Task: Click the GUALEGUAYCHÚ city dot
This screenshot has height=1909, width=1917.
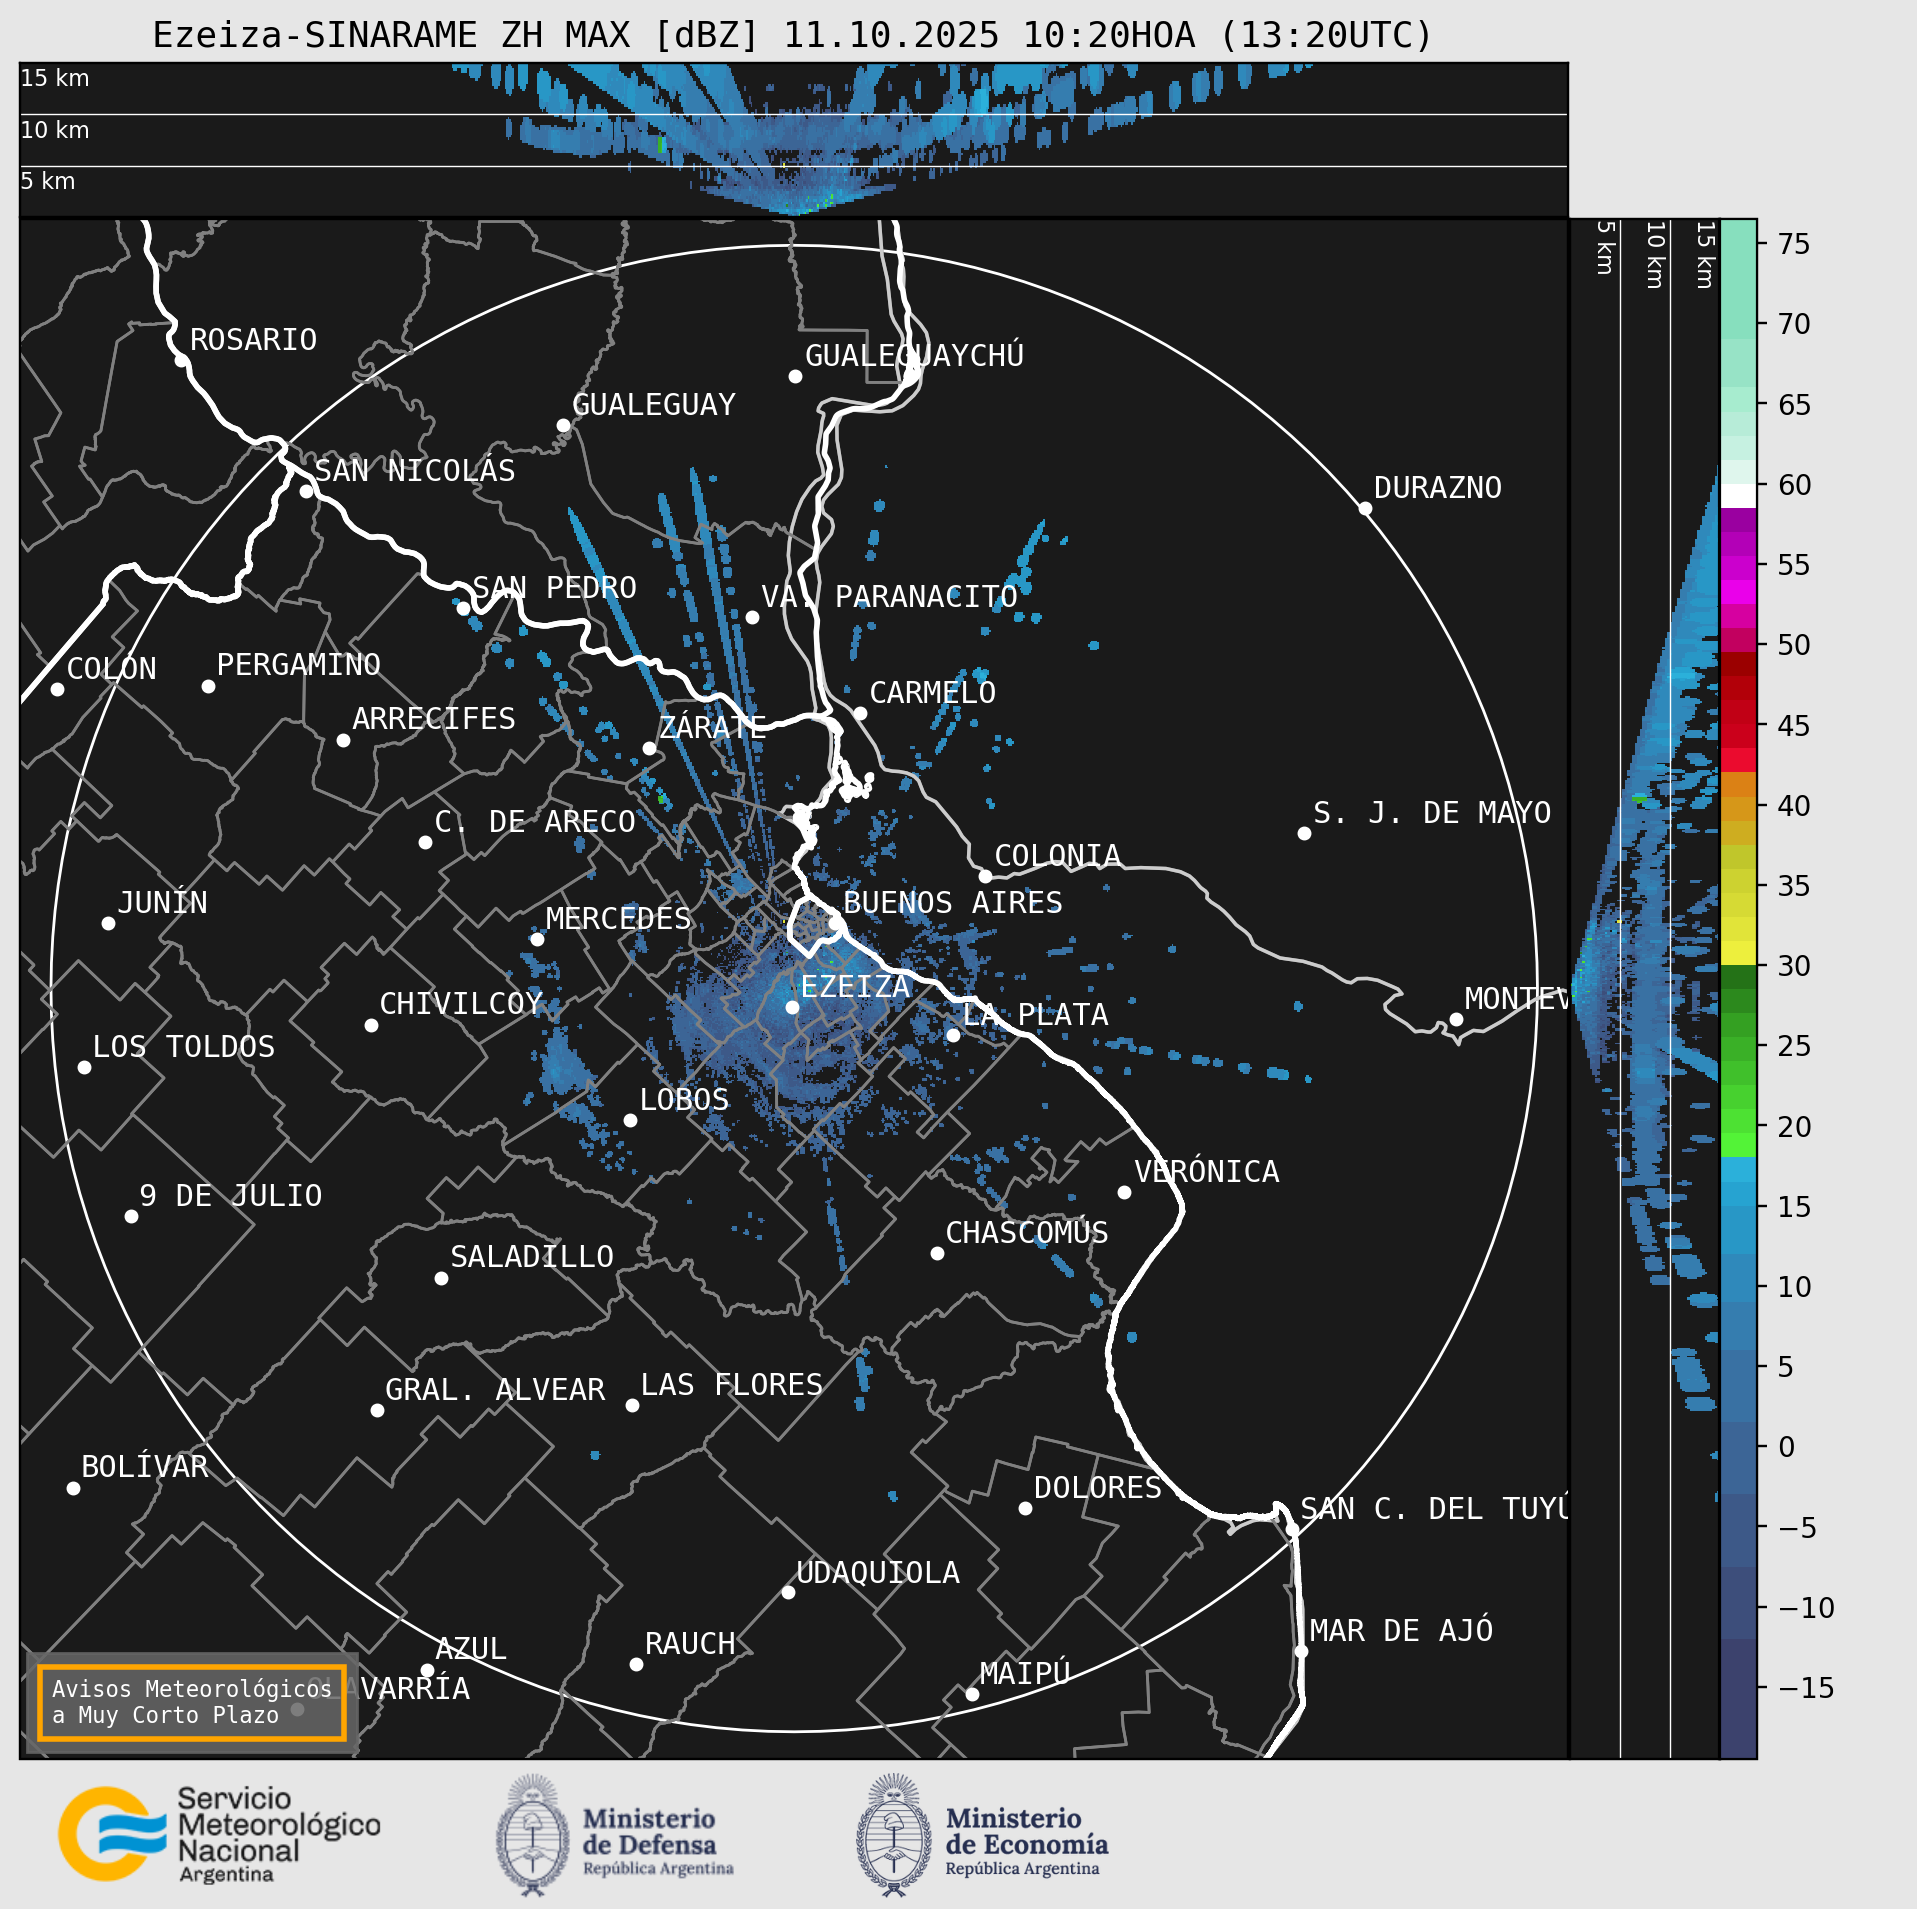Action: pos(795,376)
